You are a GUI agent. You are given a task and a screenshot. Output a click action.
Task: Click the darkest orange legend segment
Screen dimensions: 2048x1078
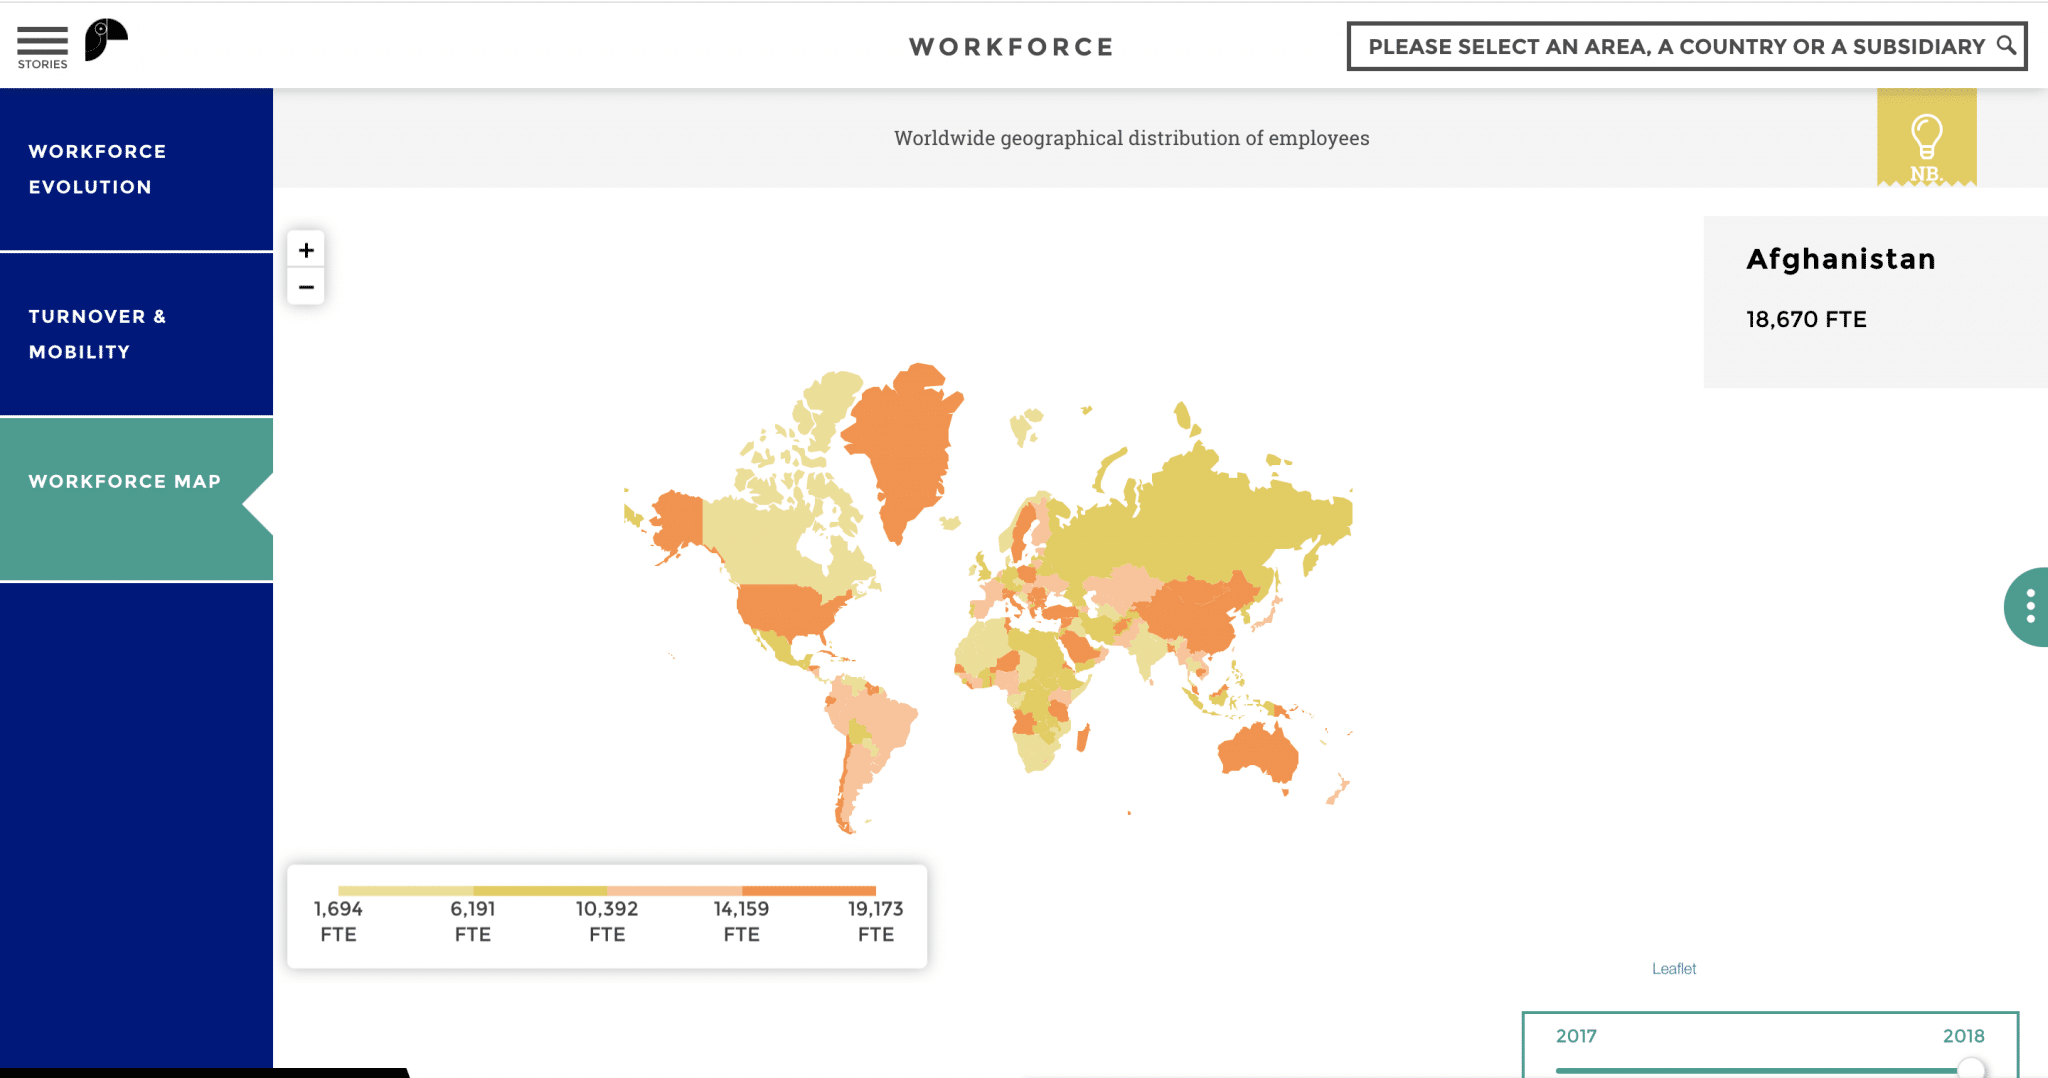(808, 890)
